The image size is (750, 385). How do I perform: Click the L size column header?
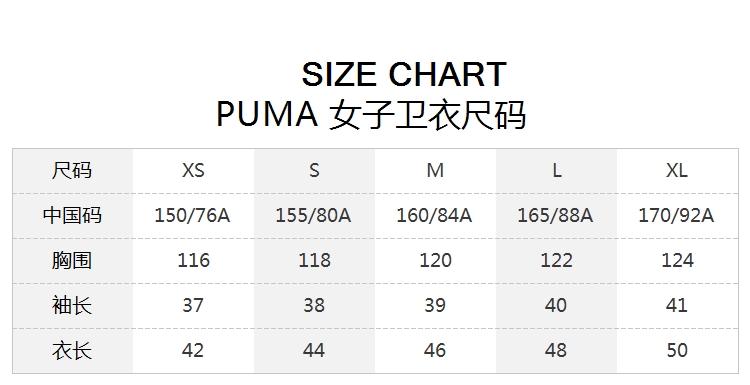[557, 170]
